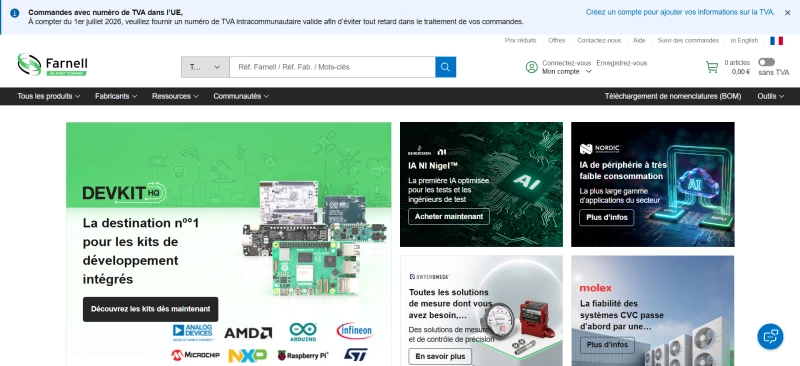Click the Enregistrez-vous link

point(621,63)
